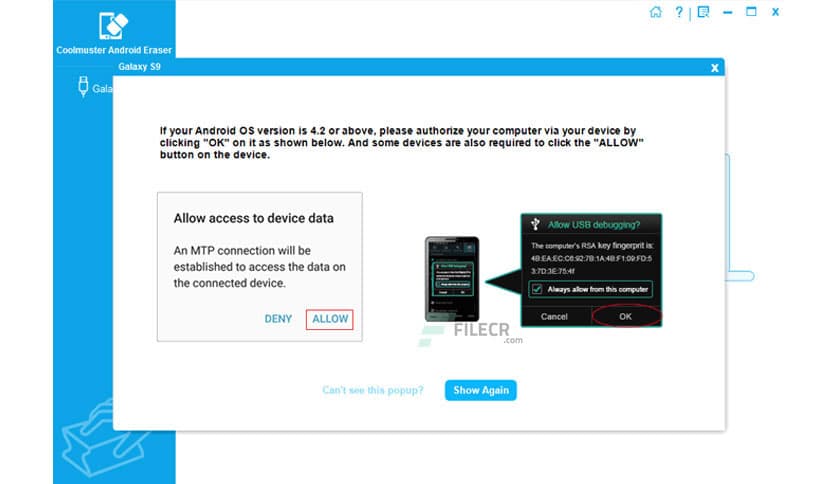Screen dimensions: 836x484
Task: Close the Coolmuster Android Eraser window
Action: pyautogui.click(x=775, y=12)
